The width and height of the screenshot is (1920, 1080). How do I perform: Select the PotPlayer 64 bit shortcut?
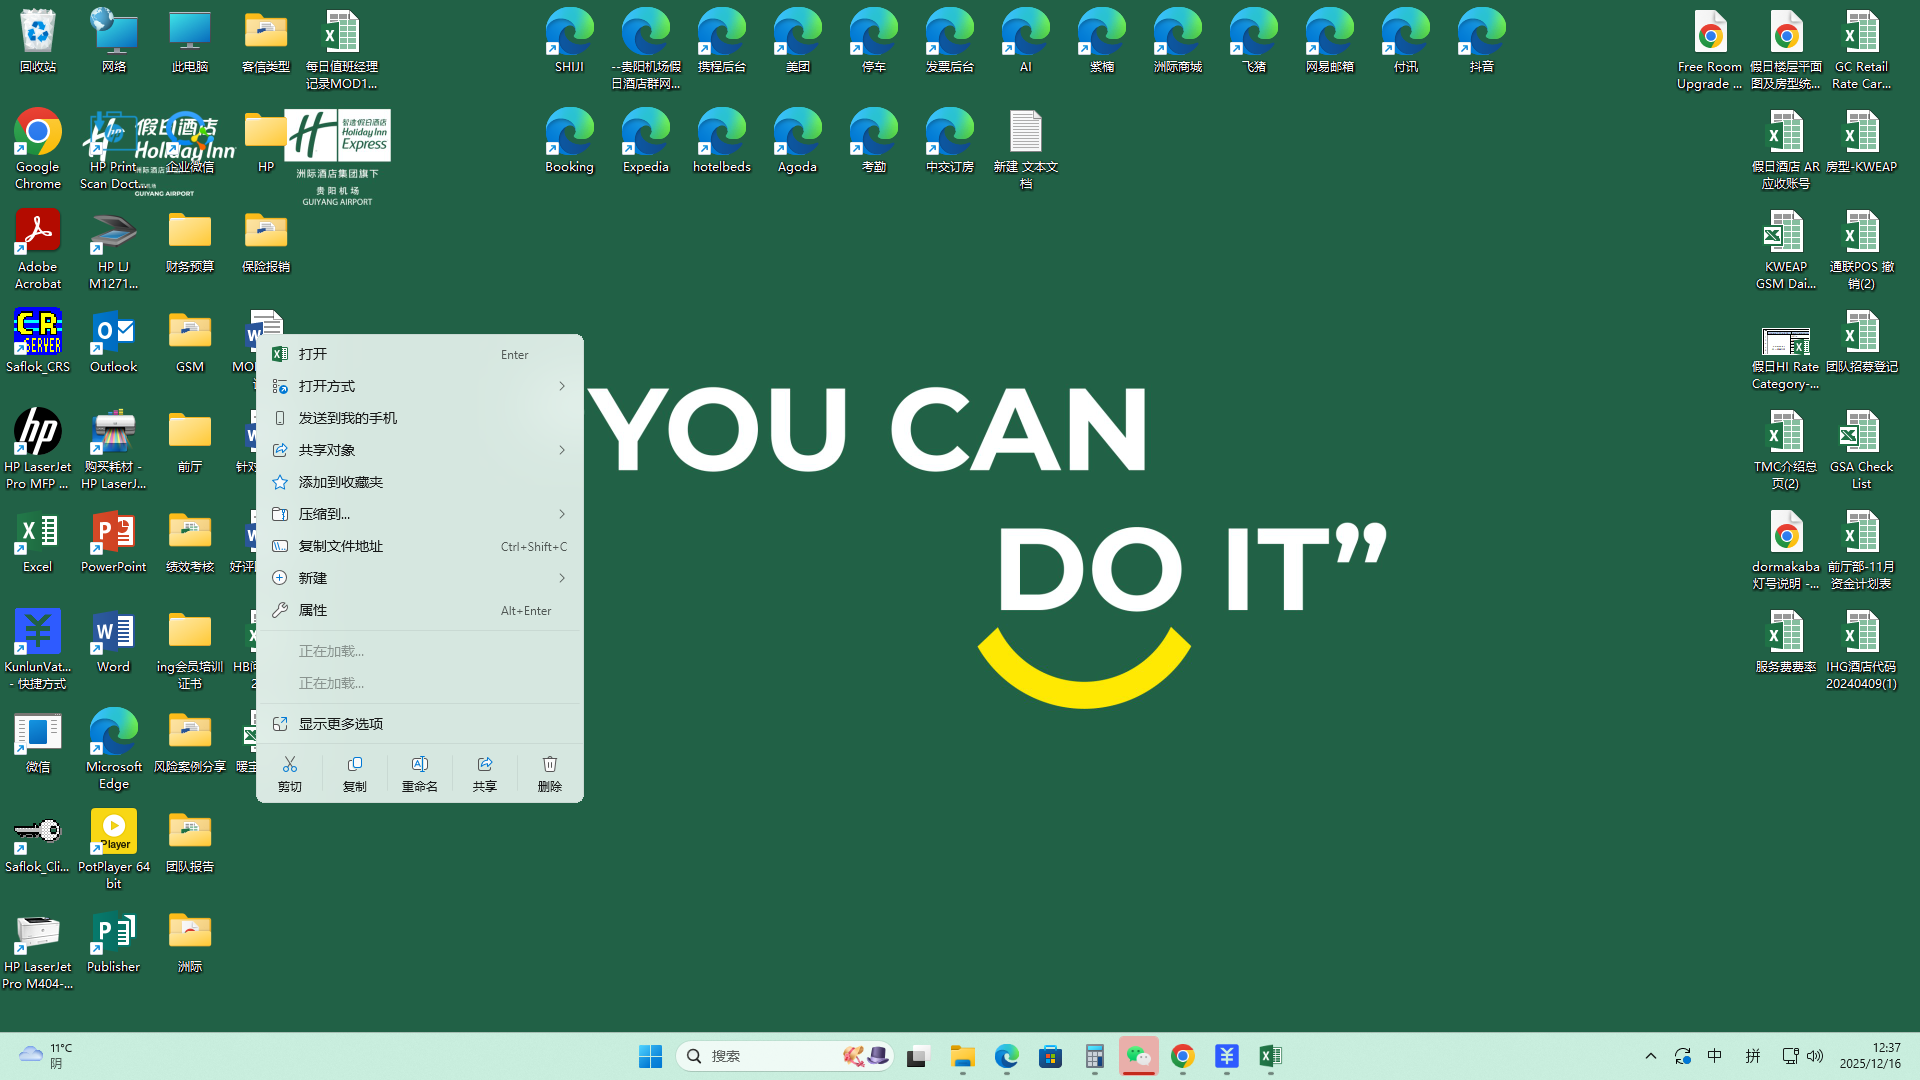pos(113,848)
